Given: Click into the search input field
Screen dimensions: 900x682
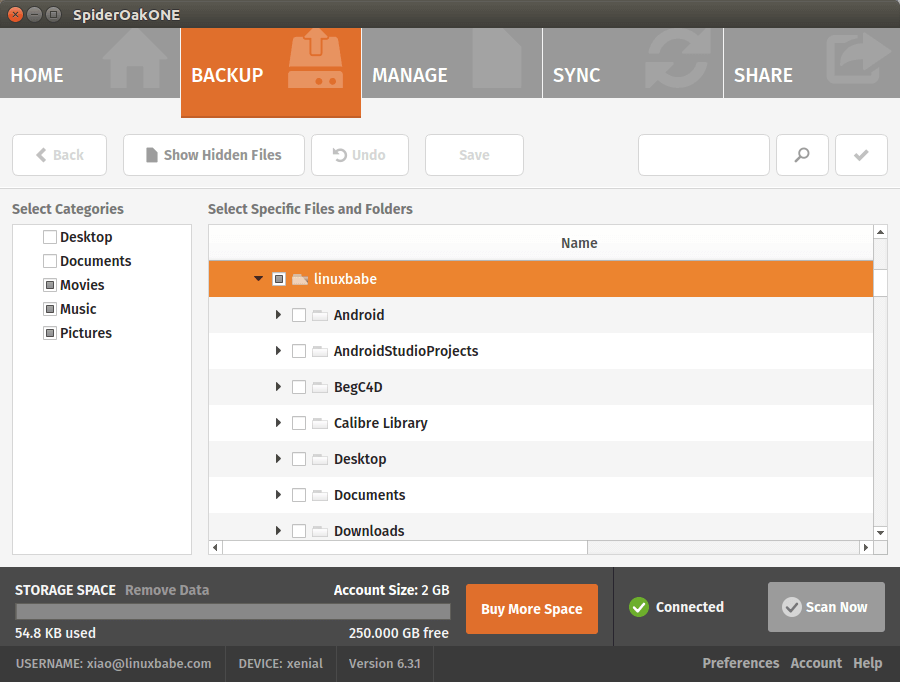Looking at the screenshot, I should point(703,155).
